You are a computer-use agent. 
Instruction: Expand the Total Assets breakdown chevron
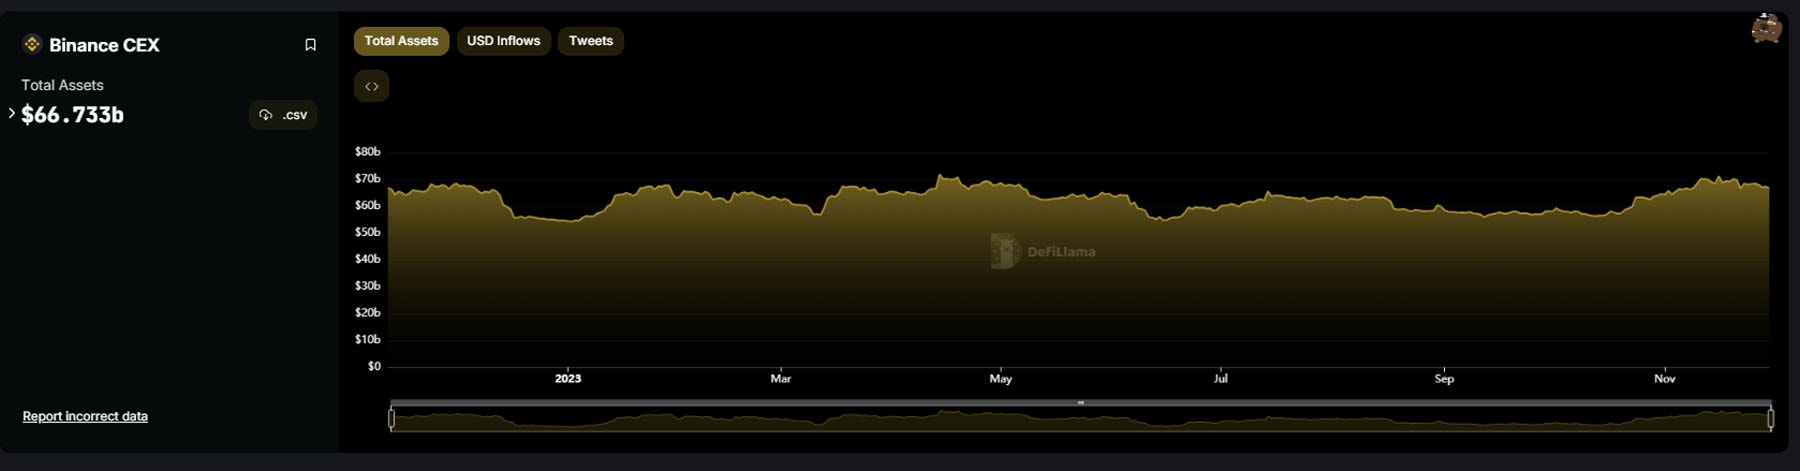click(11, 114)
